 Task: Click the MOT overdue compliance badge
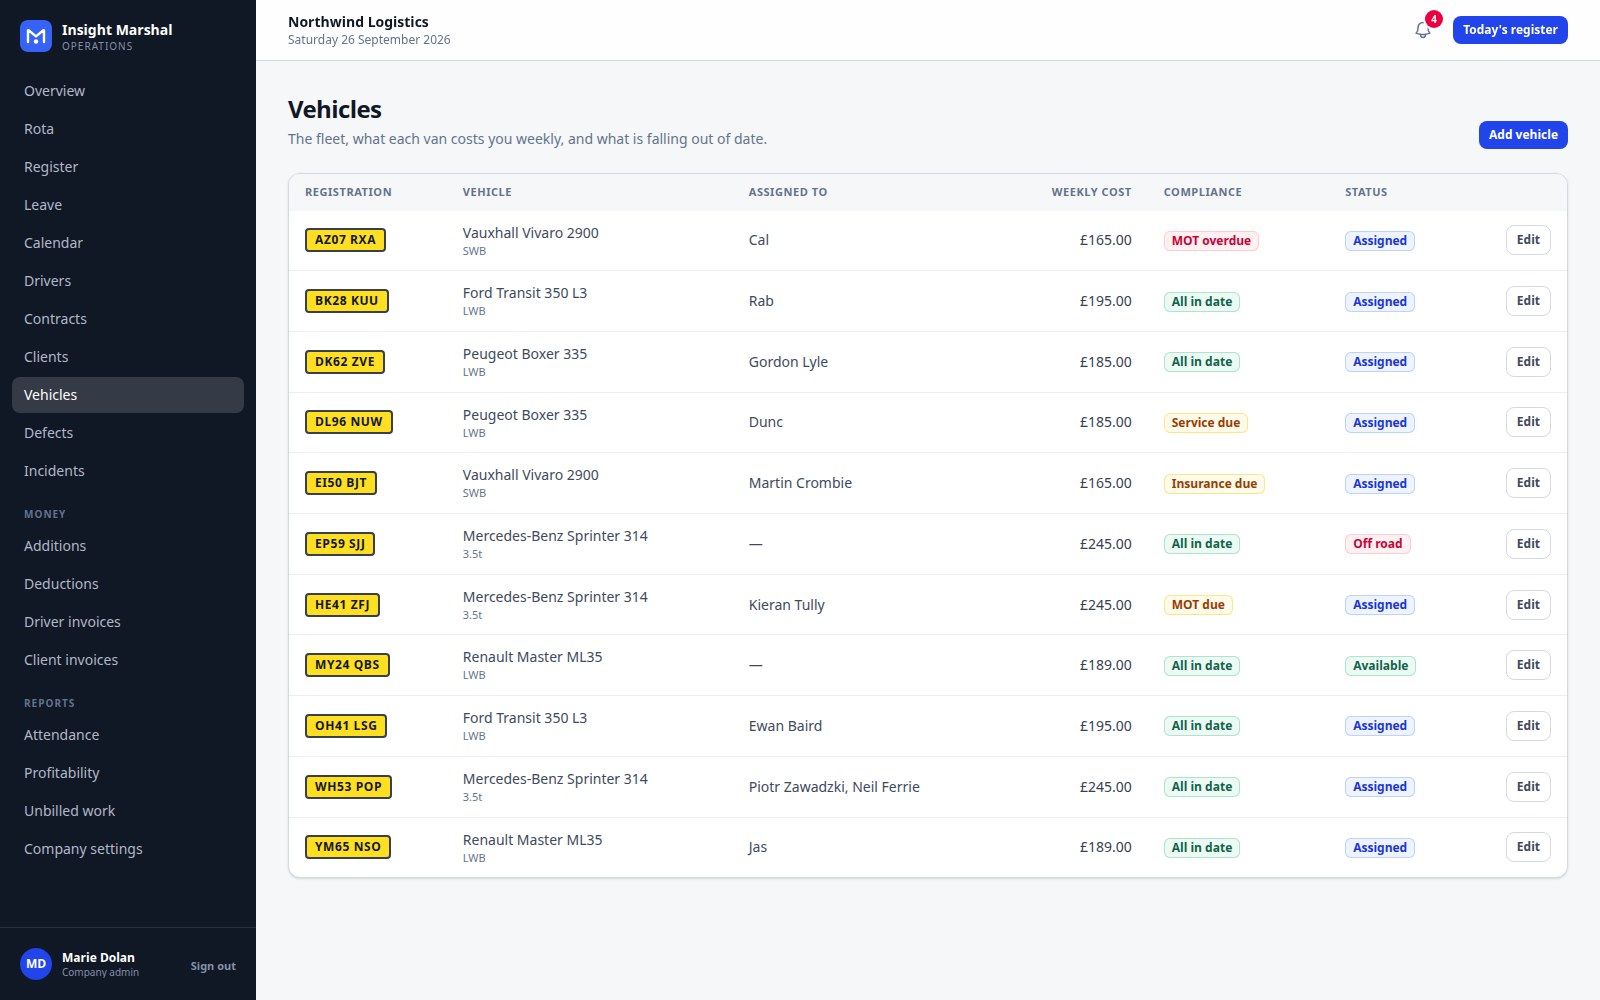click(x=1211, y=241)
